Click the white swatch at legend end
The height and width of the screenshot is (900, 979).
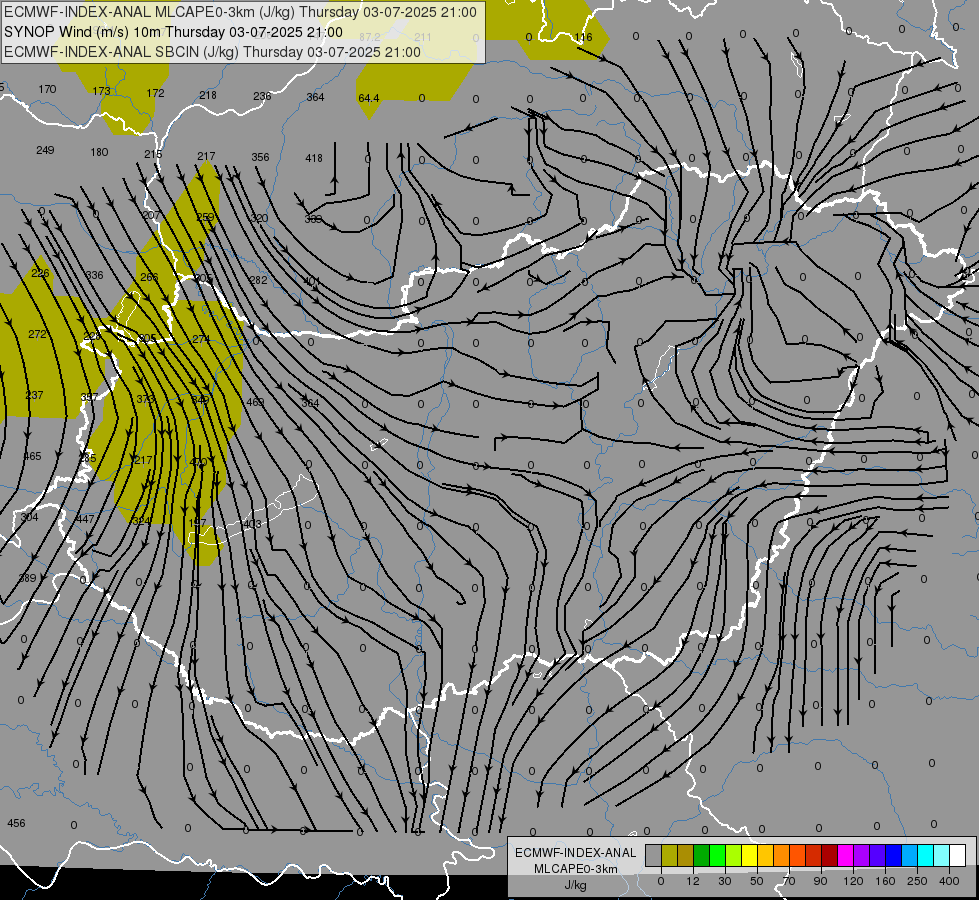958,855
